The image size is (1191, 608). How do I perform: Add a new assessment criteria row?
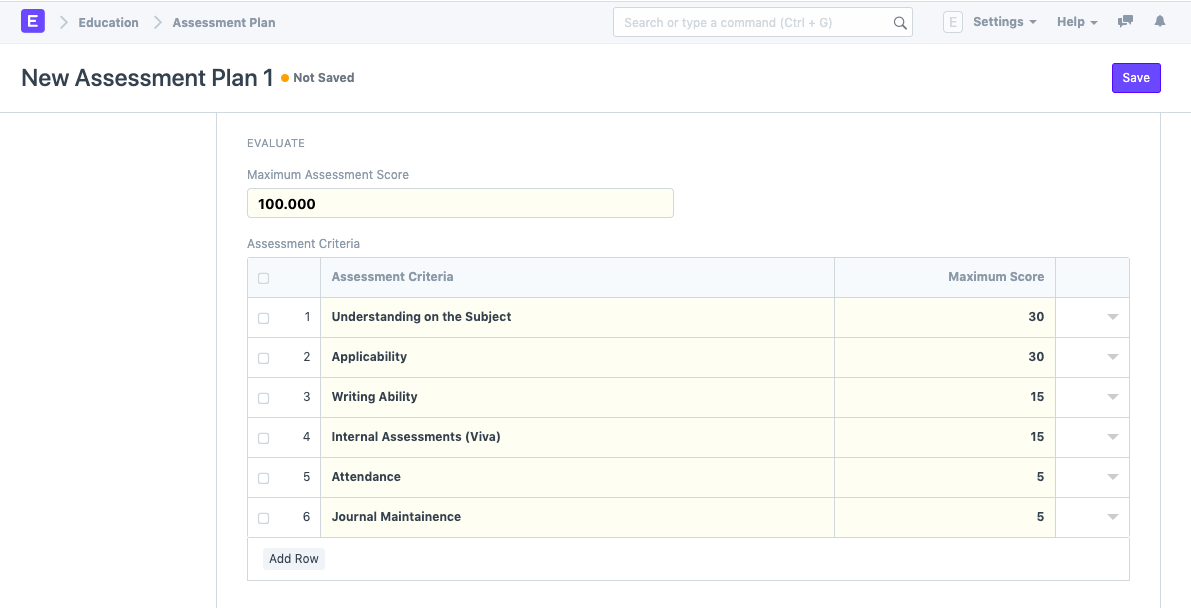click(293, 558)
